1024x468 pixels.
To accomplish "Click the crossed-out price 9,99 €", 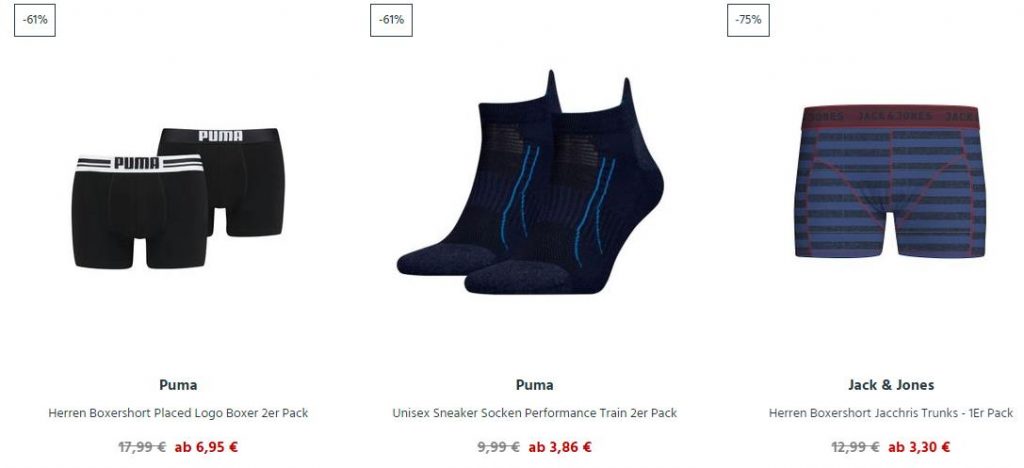I will [499, 447].
